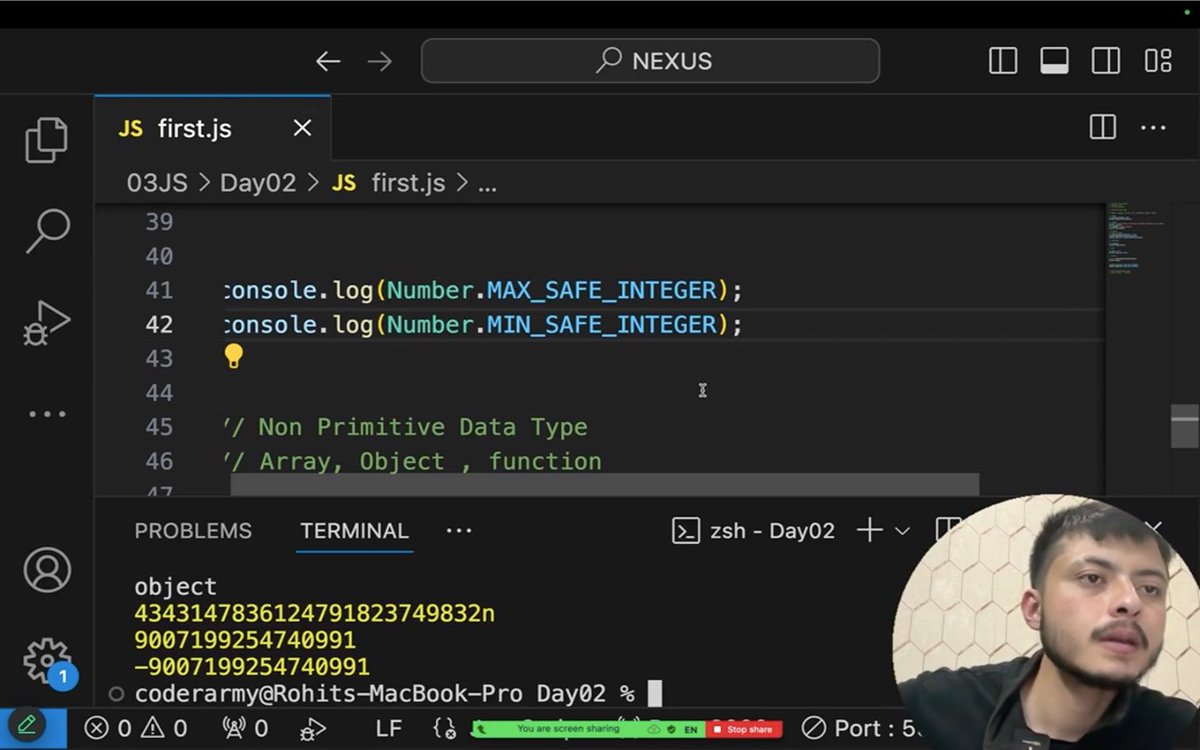
Task: Stop screen sharing with Stop share
Action: (744, 729)
